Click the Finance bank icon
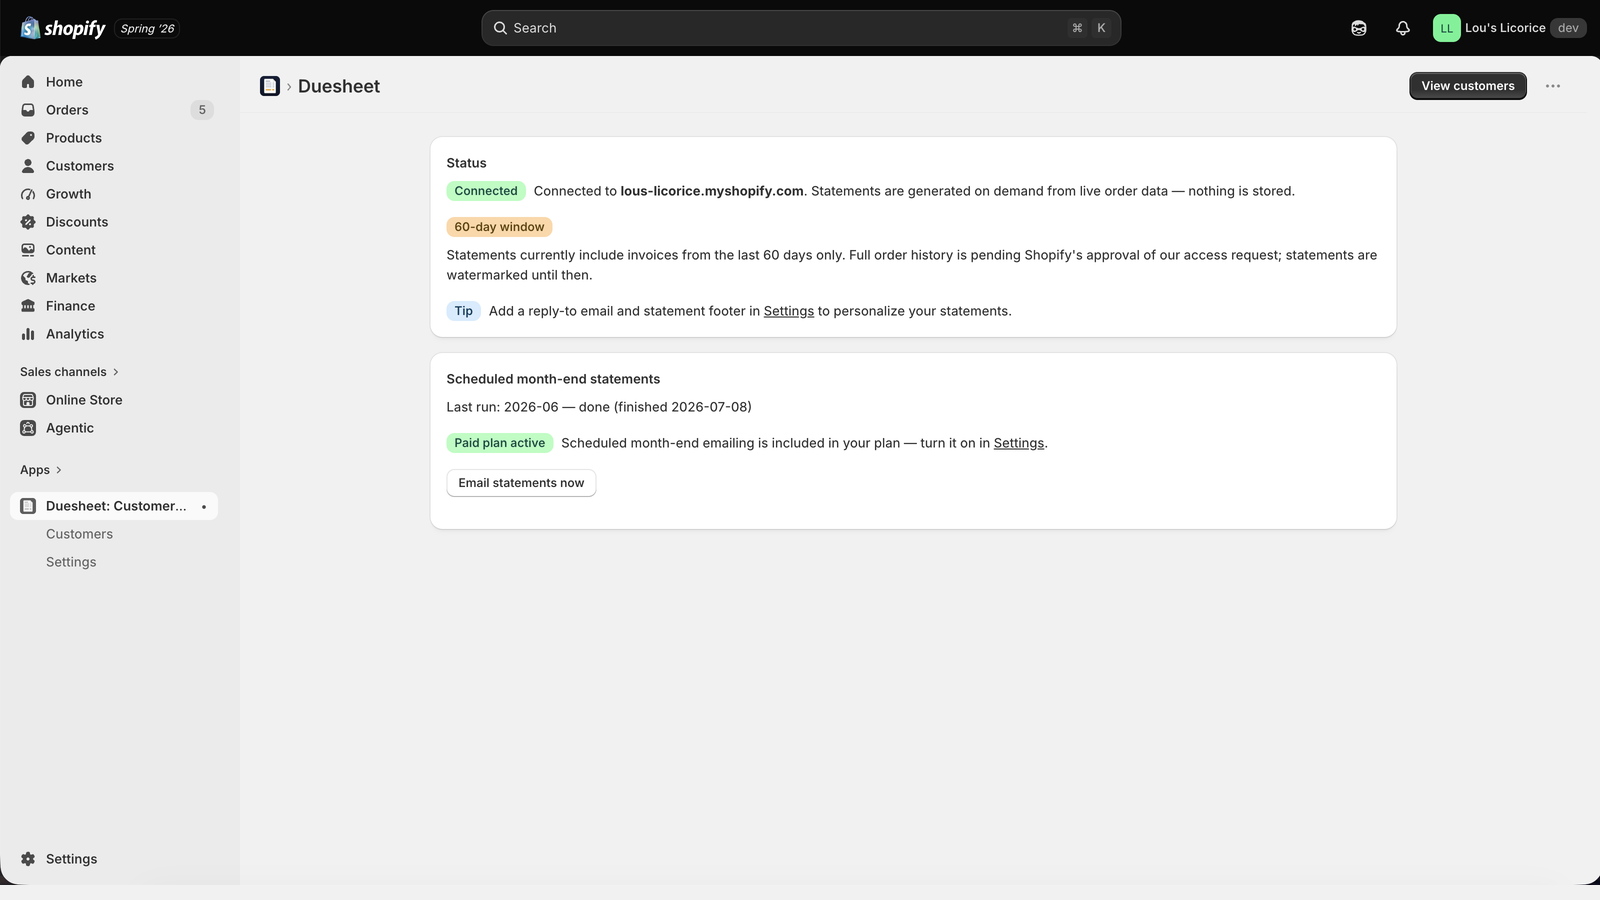The image size is (1600, 900). [x=28, y=306]
